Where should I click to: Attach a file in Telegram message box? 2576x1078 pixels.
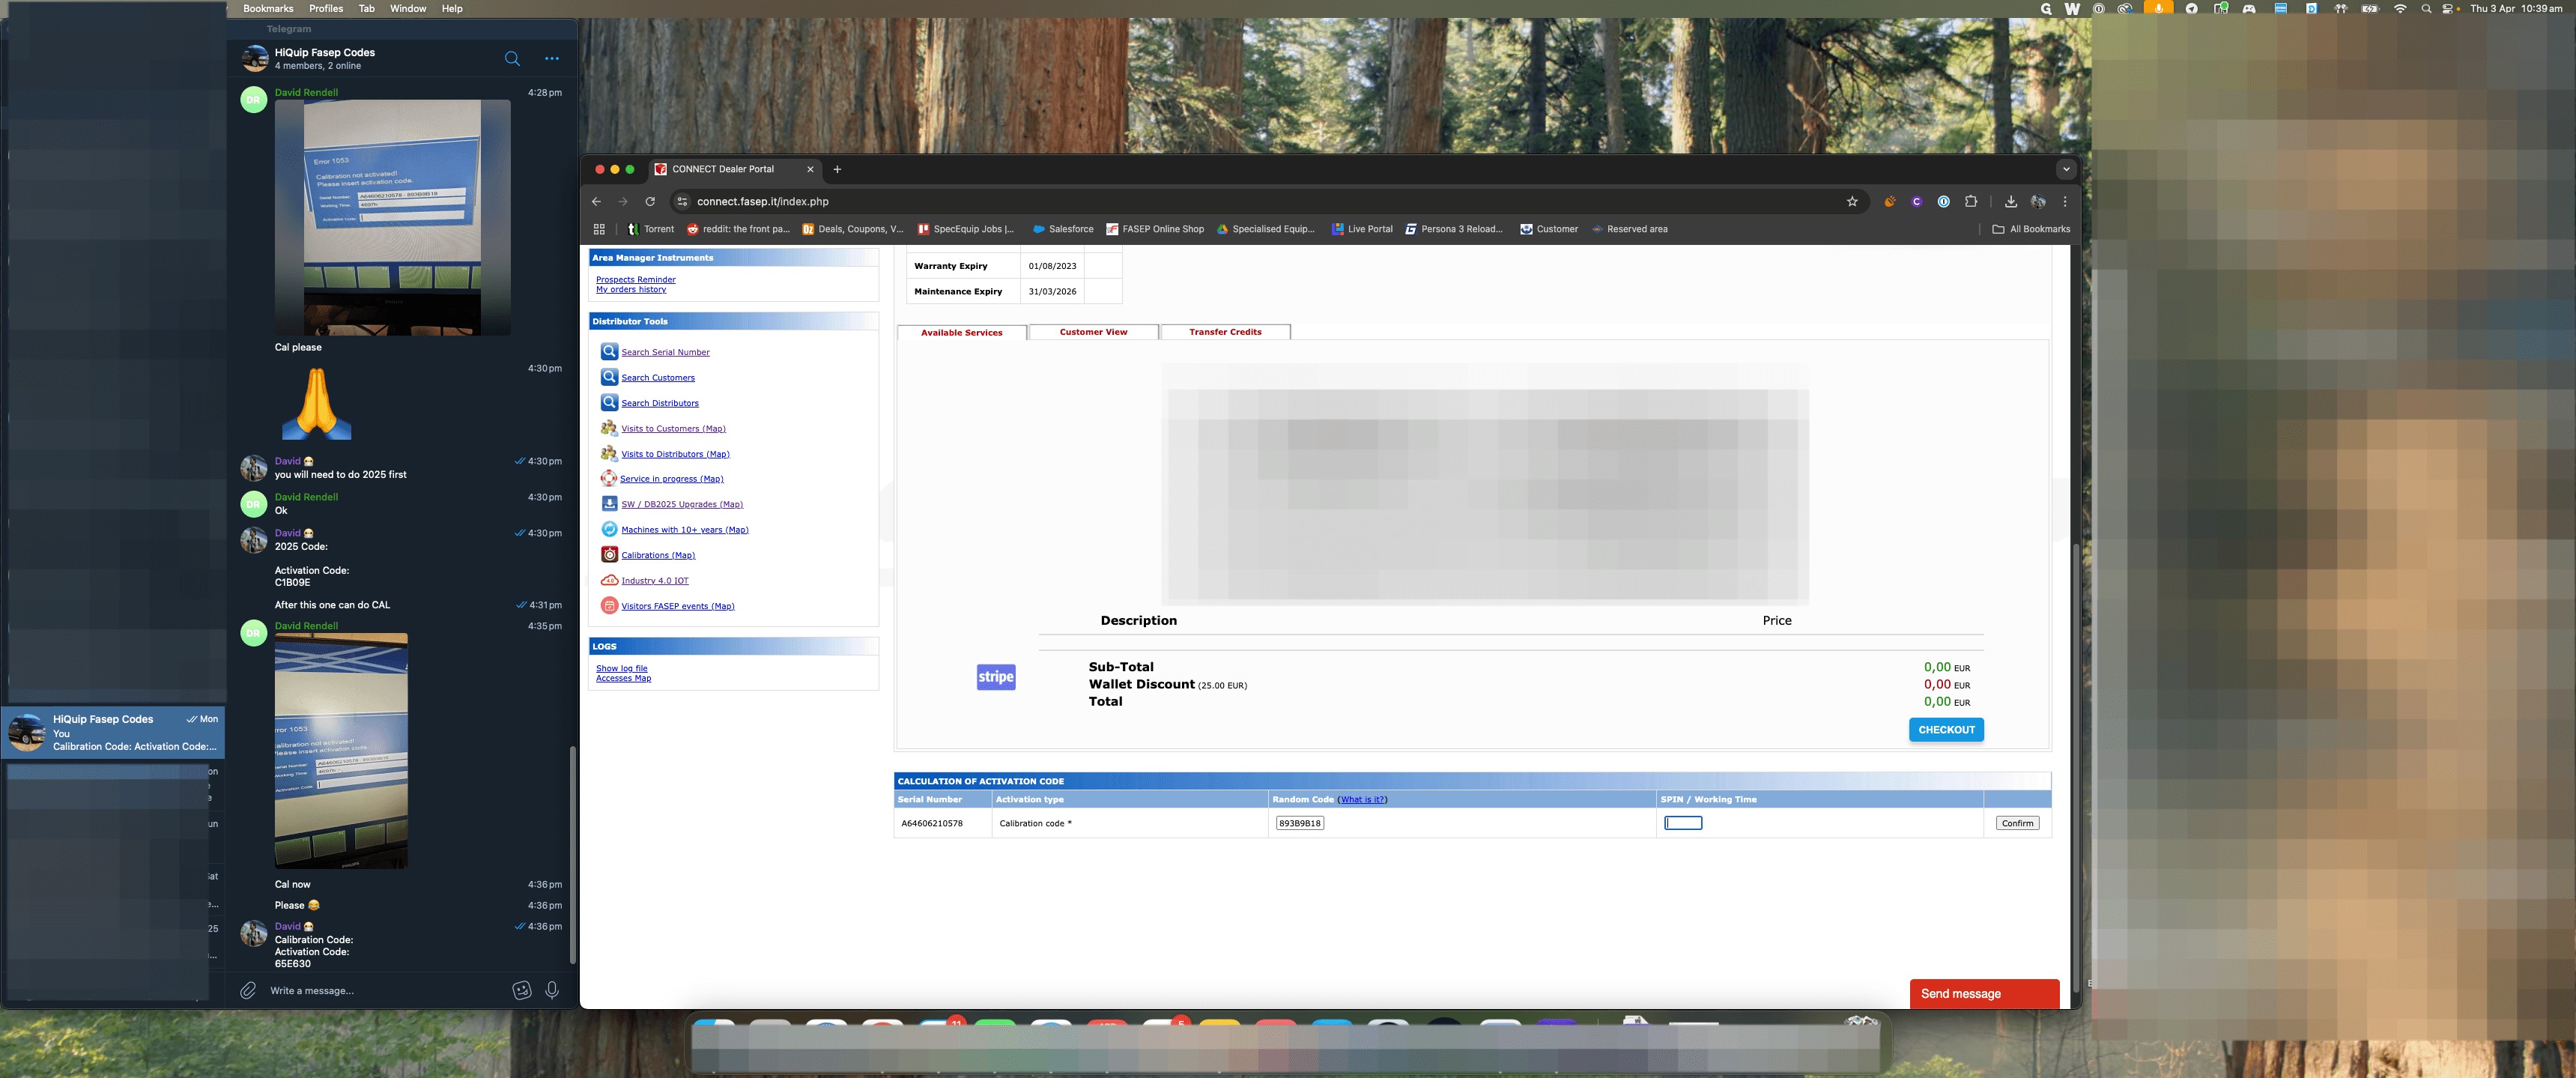248,990
